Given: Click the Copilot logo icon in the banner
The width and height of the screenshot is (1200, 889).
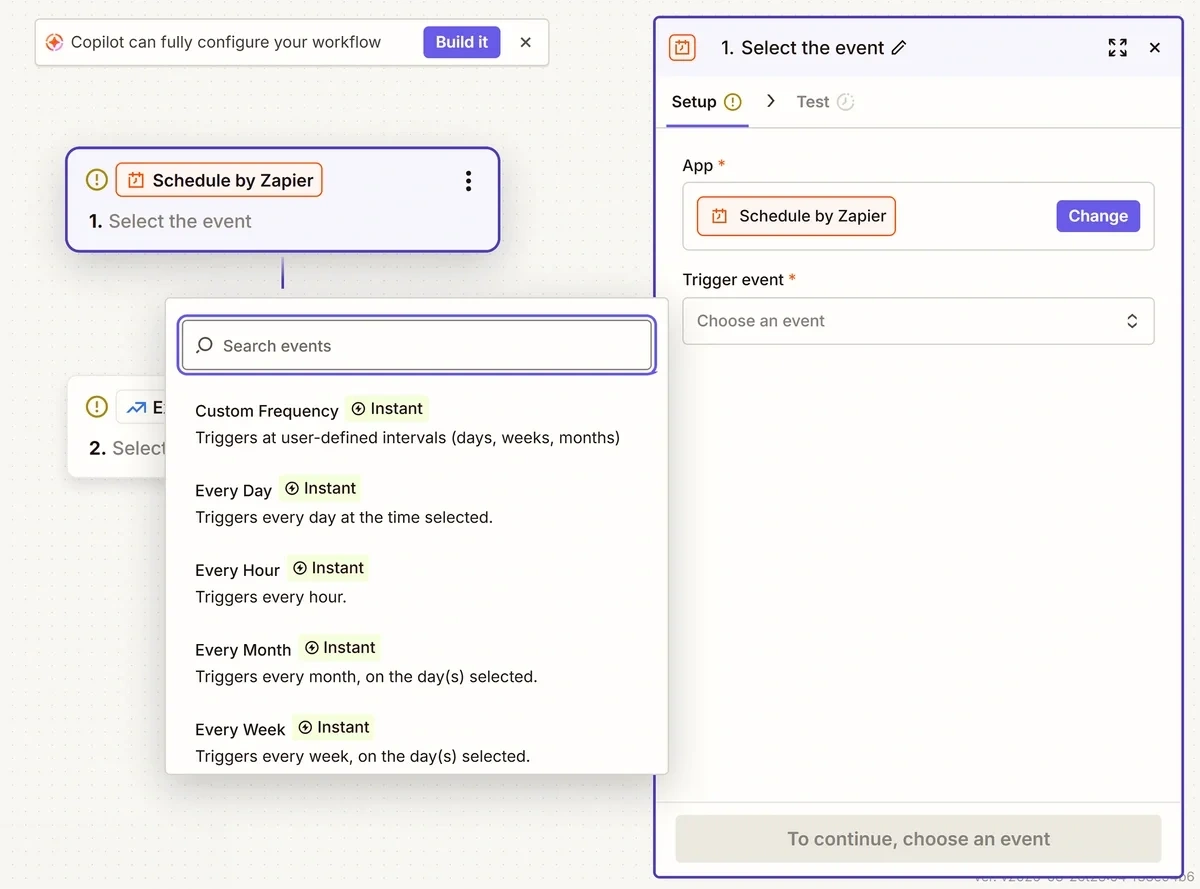Looking at the screenshot, I should tap(55, 42).
